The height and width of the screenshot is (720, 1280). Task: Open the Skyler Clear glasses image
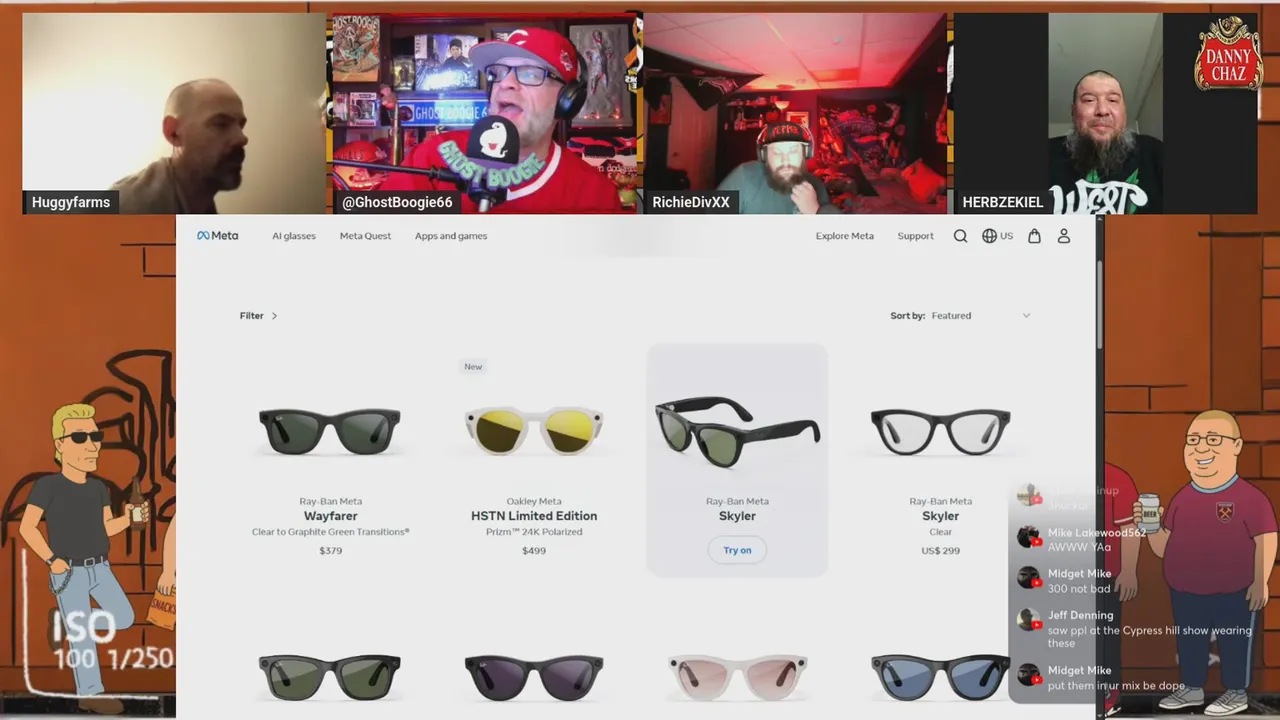click(x=940, y=431)
